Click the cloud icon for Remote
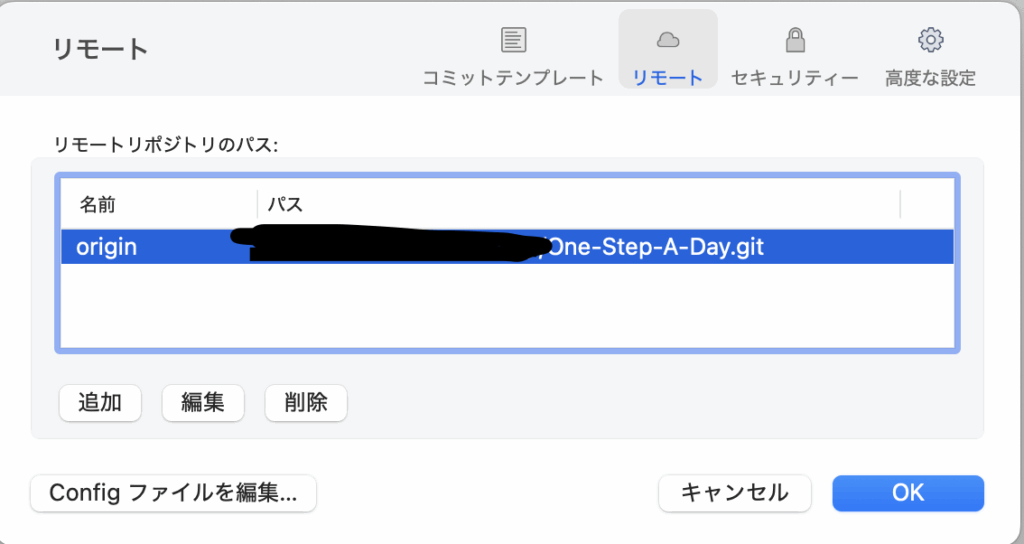Viewport: 1024px width, 544px height. 667,40
